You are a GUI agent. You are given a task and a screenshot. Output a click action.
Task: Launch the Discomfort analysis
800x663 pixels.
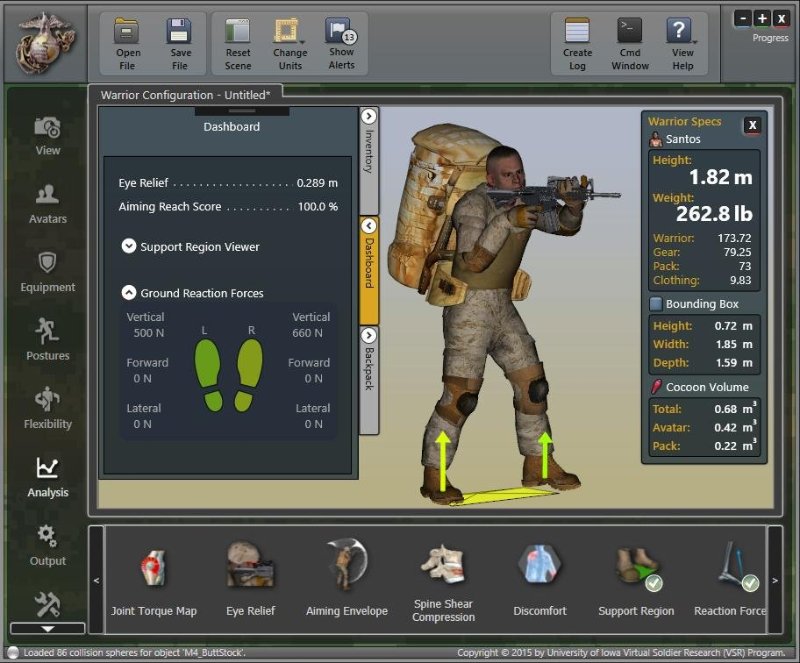coord(538,580)
